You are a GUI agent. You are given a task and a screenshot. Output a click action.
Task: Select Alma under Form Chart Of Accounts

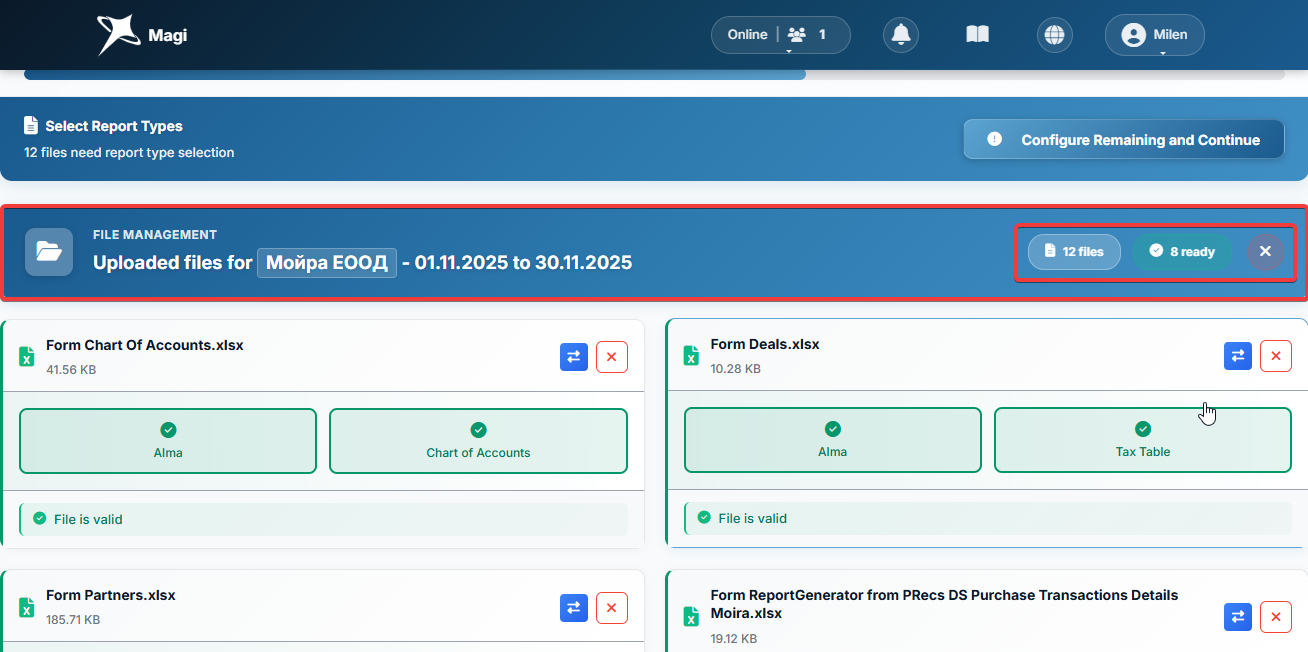click(x=168, y=441)
